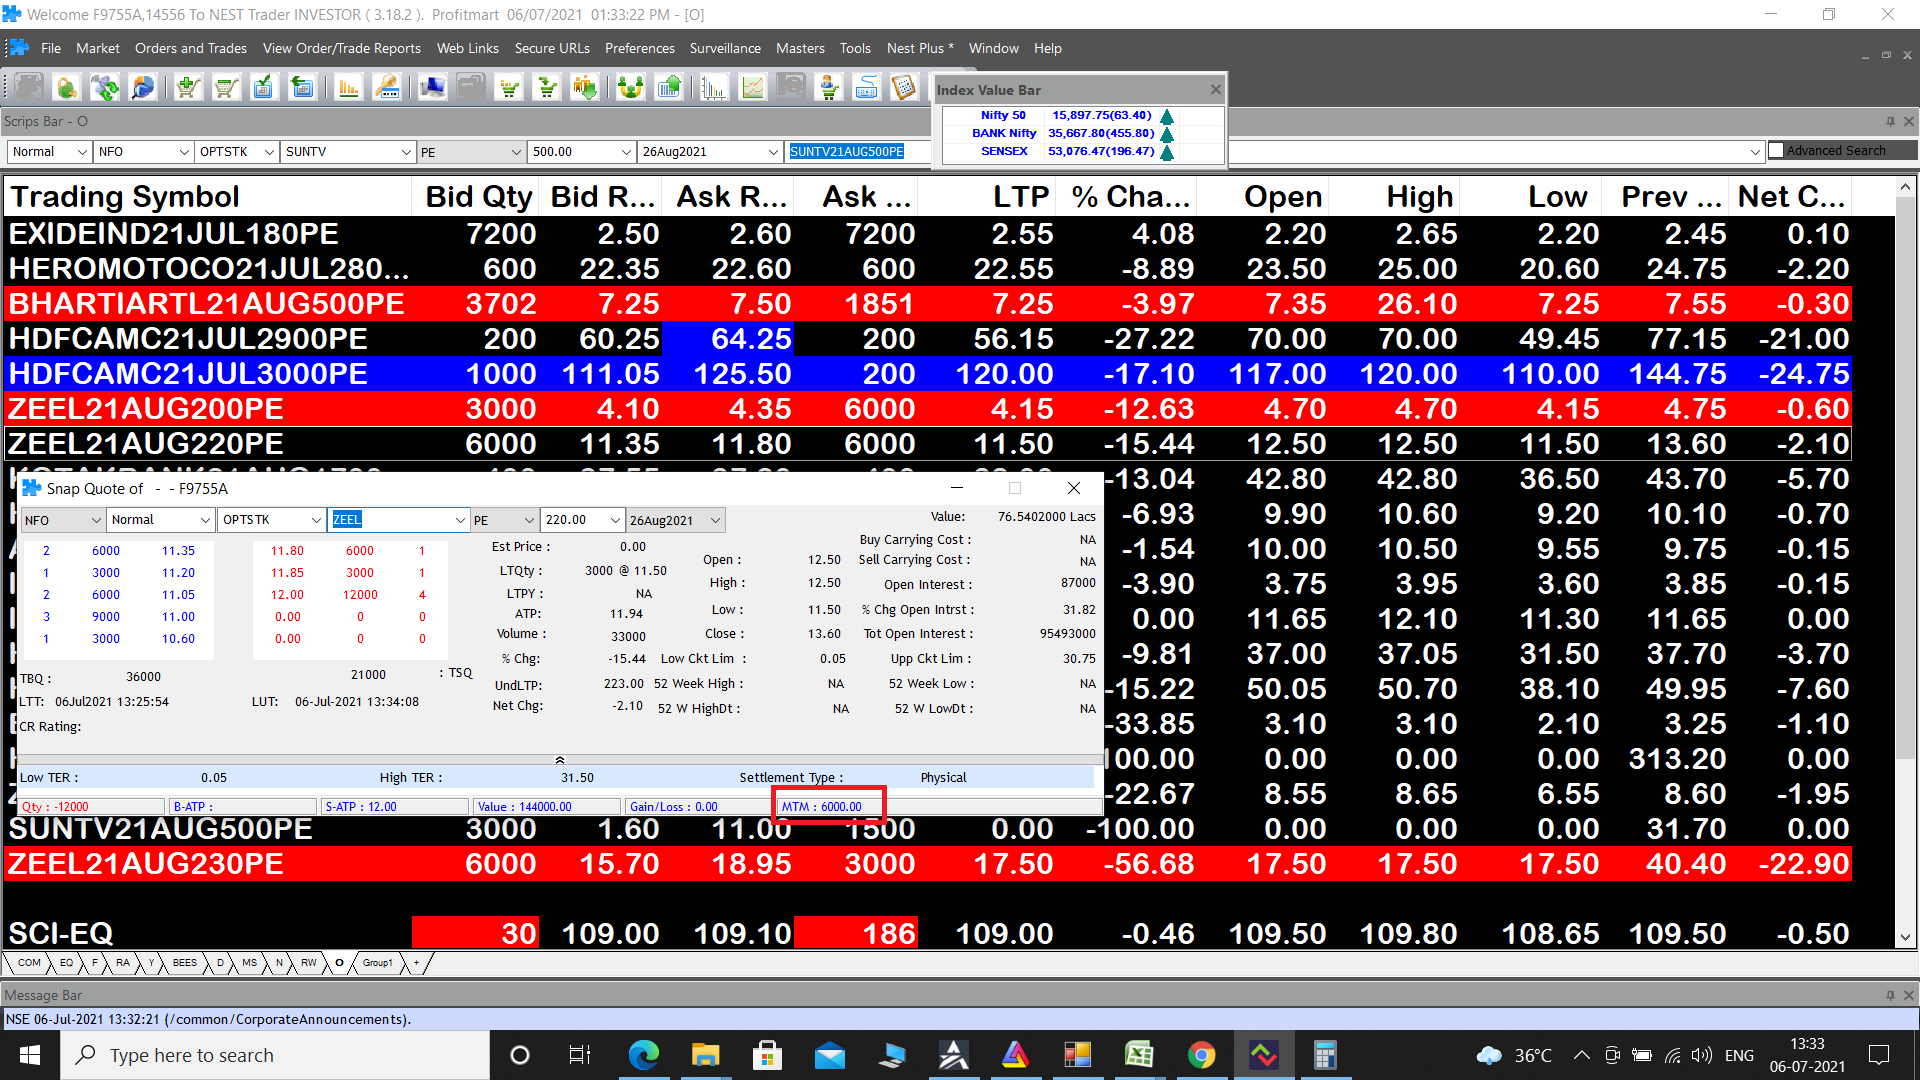This screenshot has height=1080, width=1920.
Task: Open the Normal dropdown in Scrips Bar
Action: click(81, 152)
